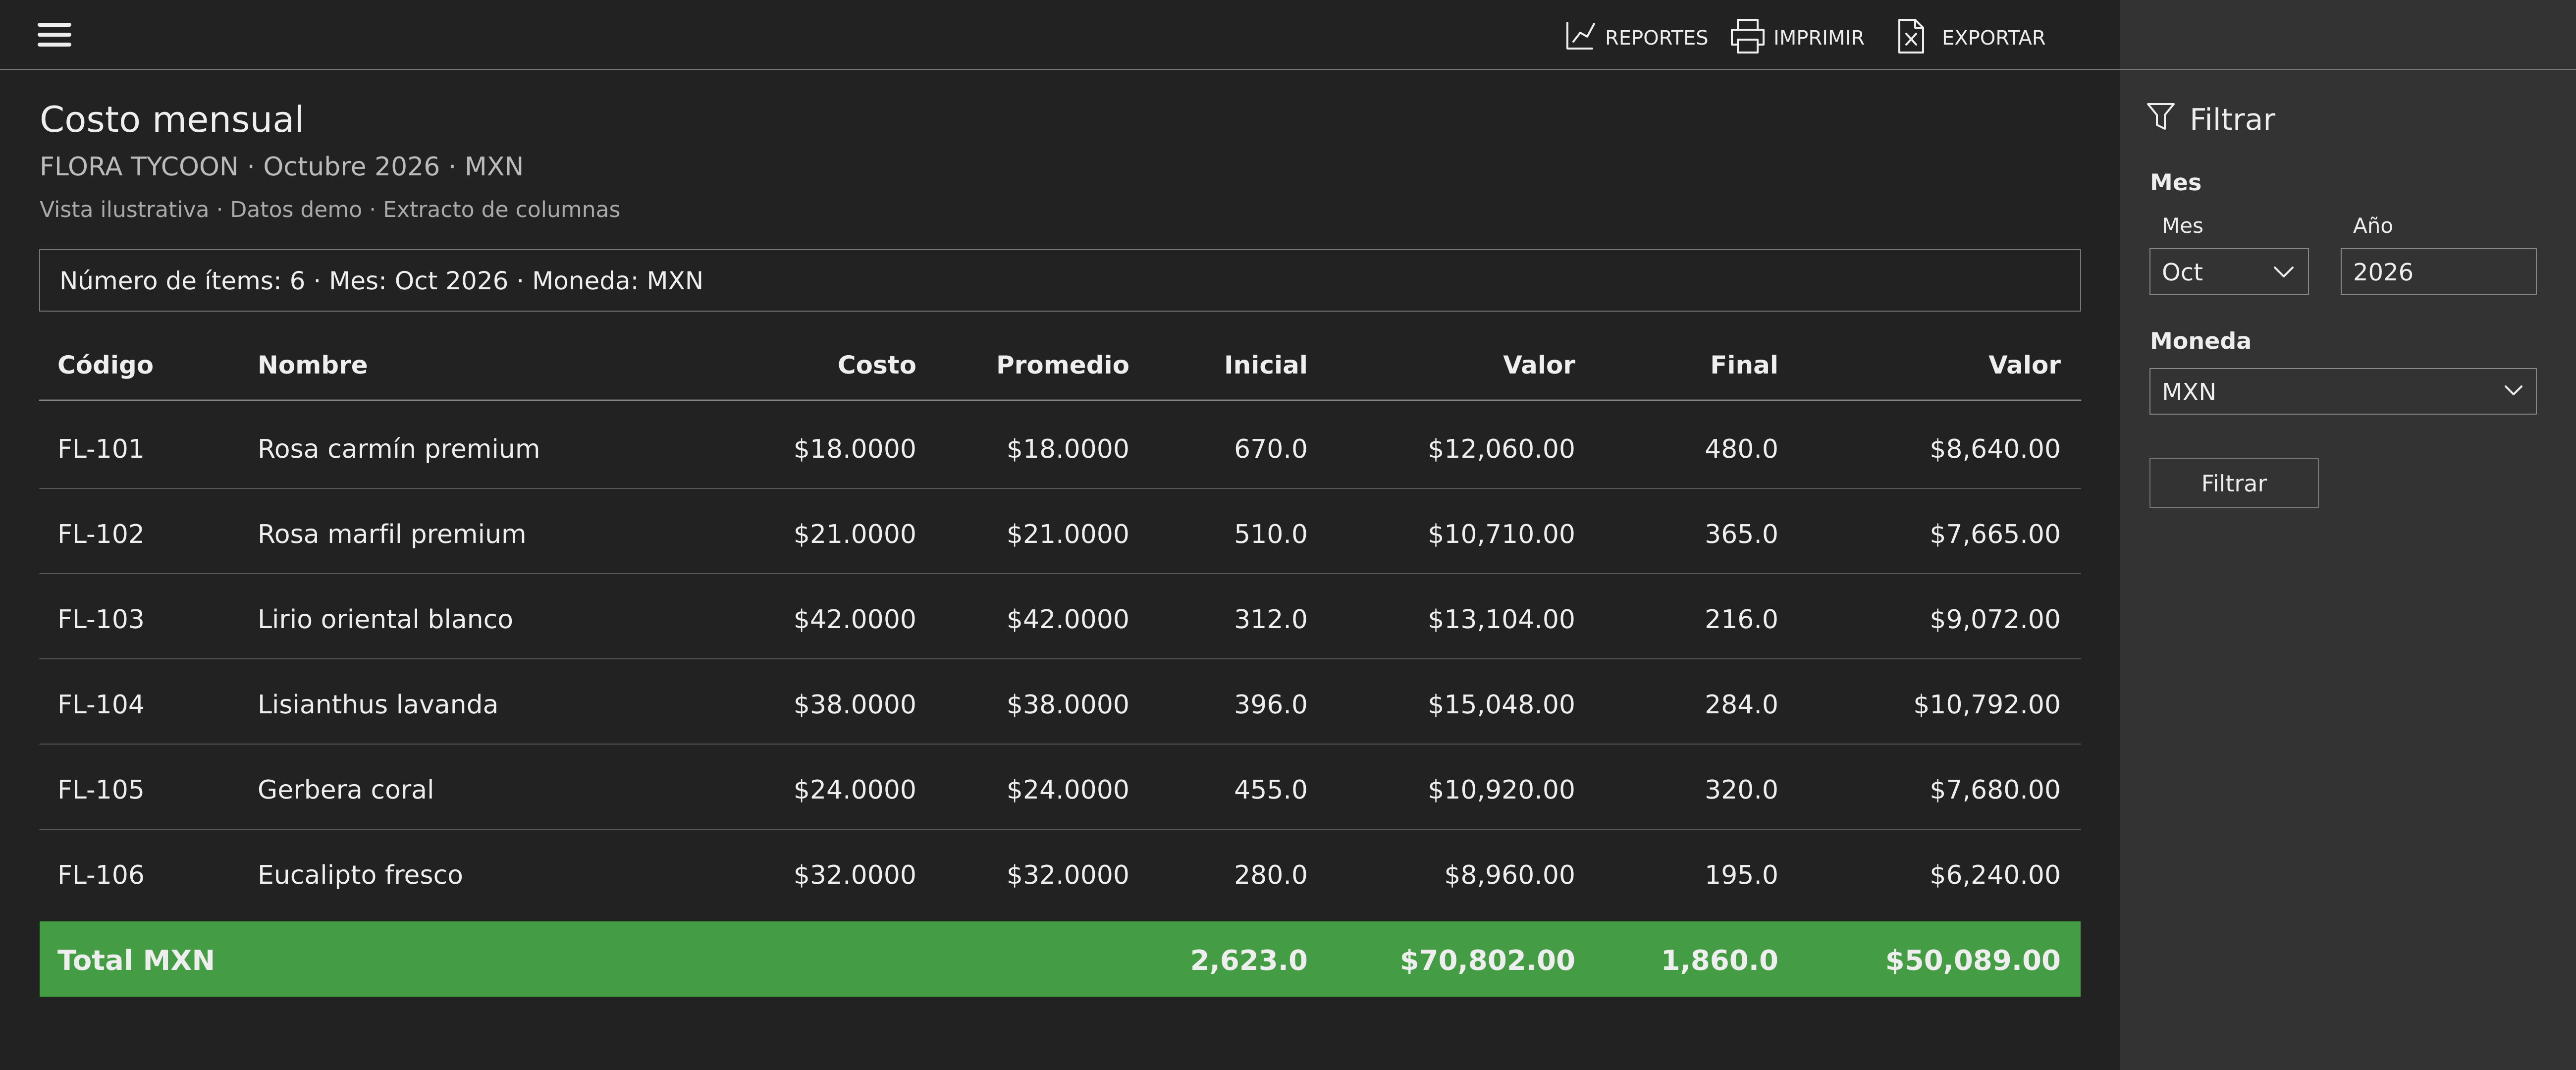
Task: Click the Imprimir printer icon
Action: [x=1746, y=36]
